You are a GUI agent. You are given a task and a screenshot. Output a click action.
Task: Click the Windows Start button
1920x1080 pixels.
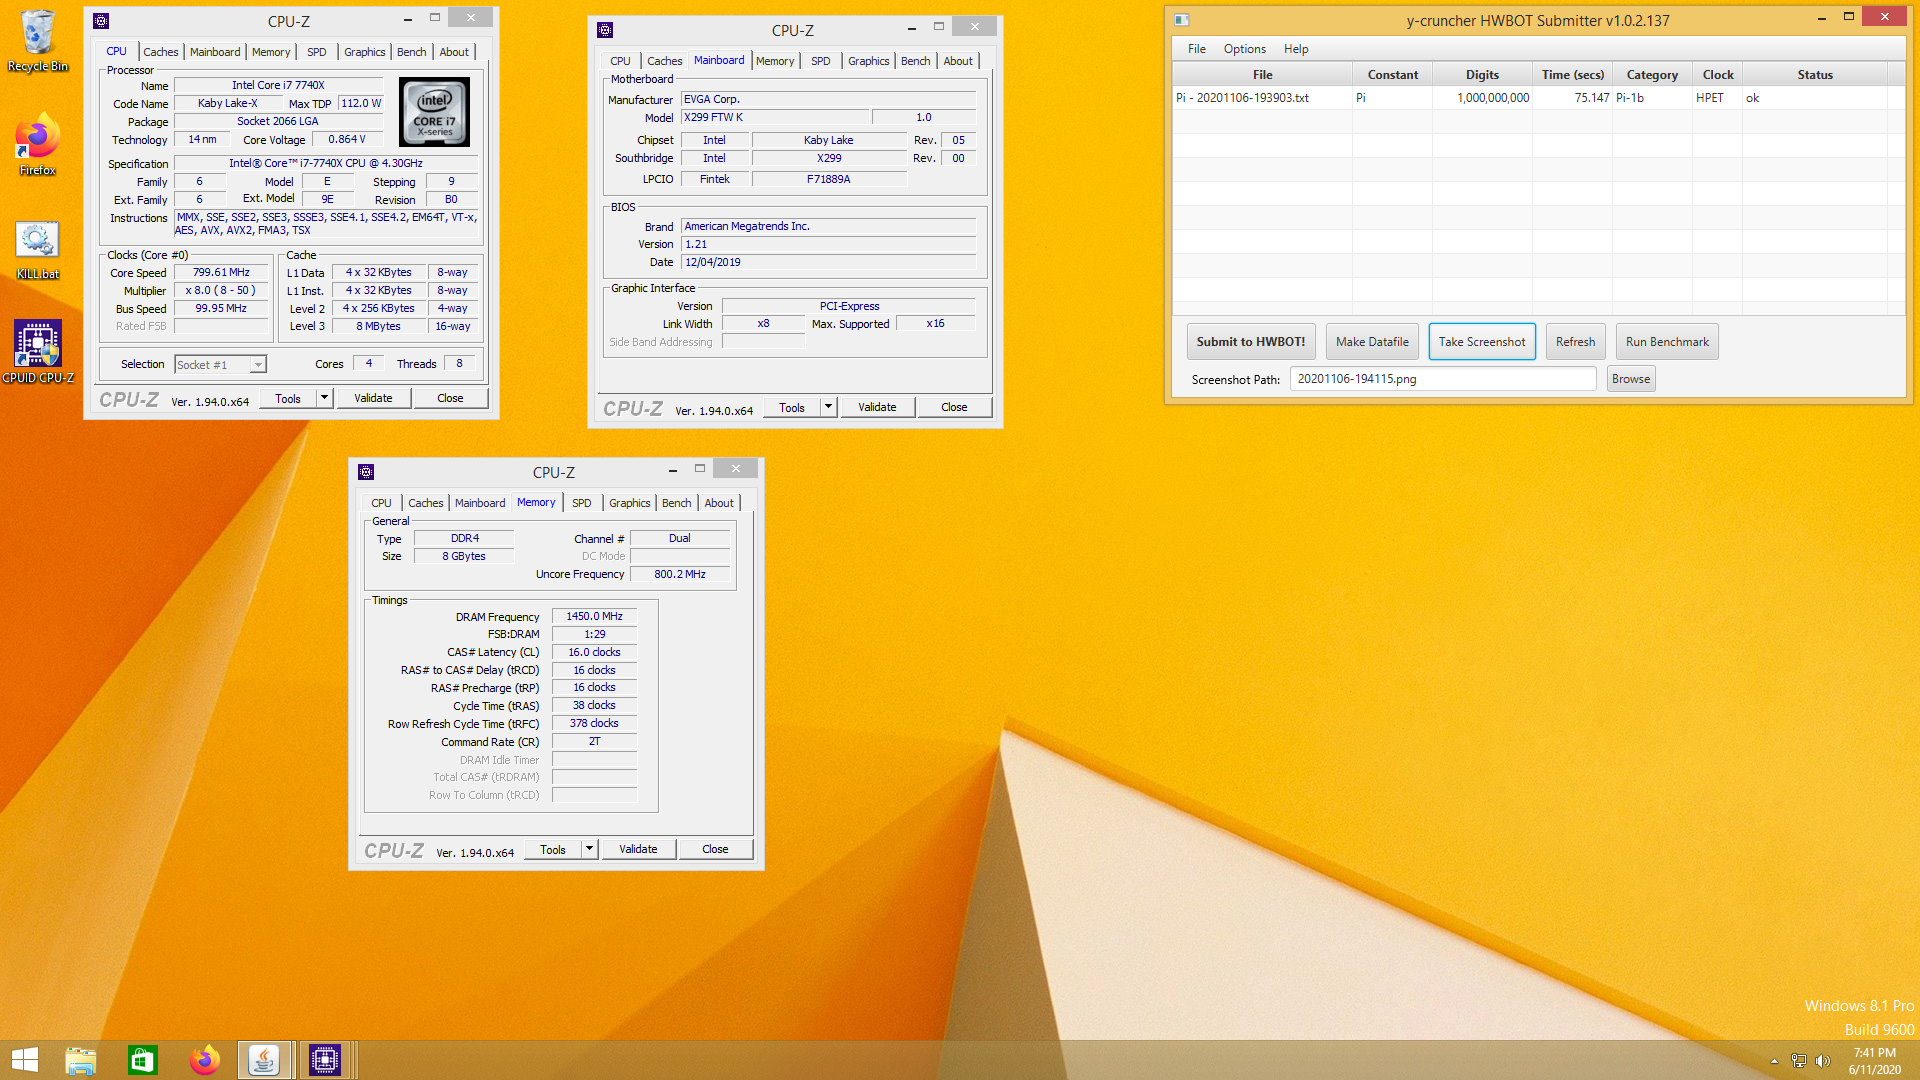[25, 1060]
